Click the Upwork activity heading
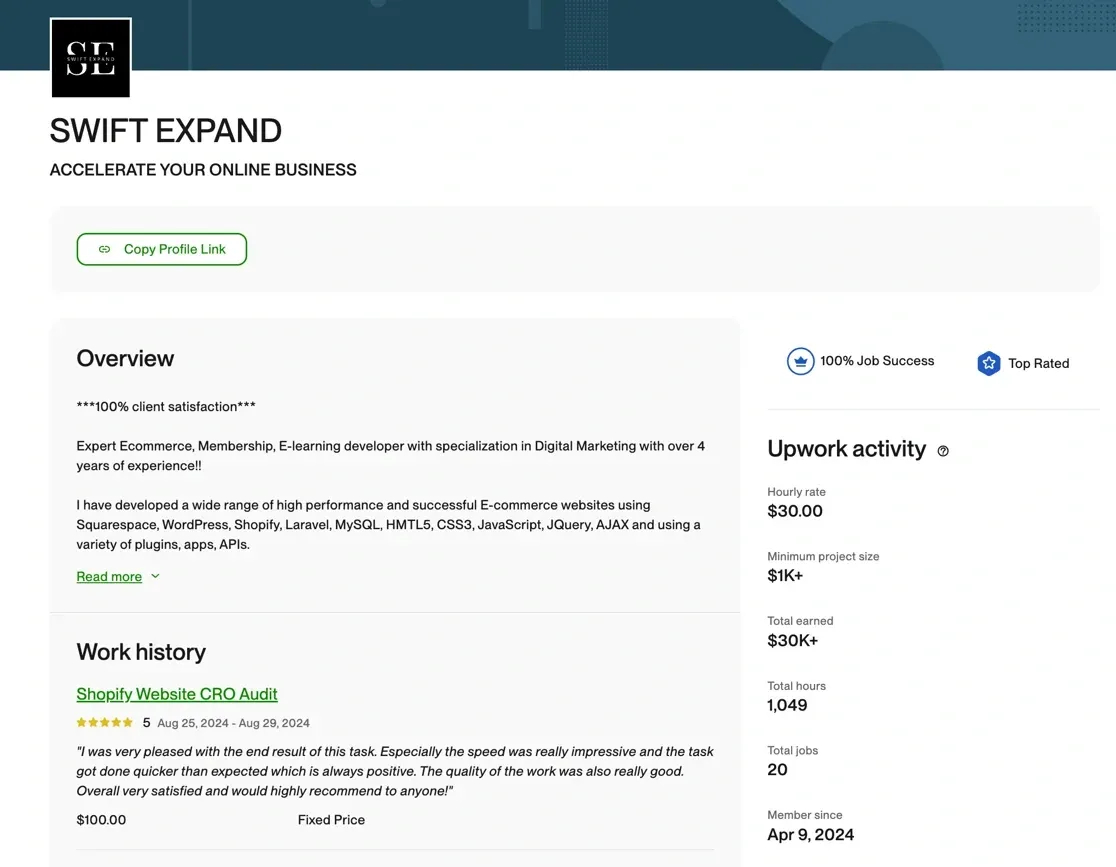Viewport: 1116px width, 867px height. pyautogui.click(x=846, y=449)
